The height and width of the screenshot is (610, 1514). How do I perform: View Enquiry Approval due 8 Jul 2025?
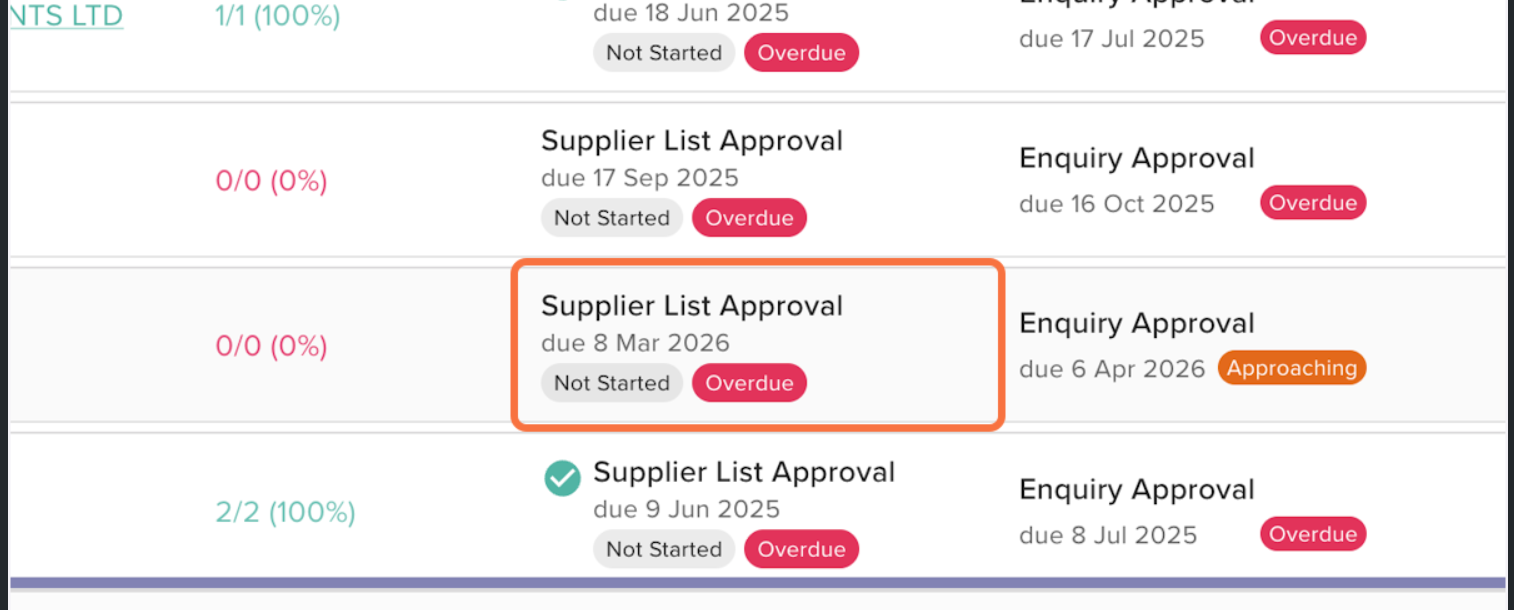point(1136,490)
